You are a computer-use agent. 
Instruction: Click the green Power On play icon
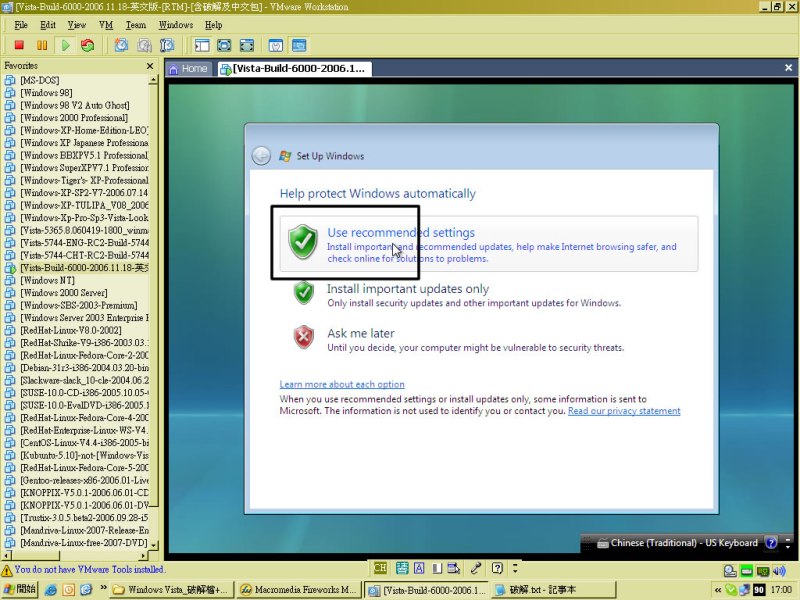65,45
